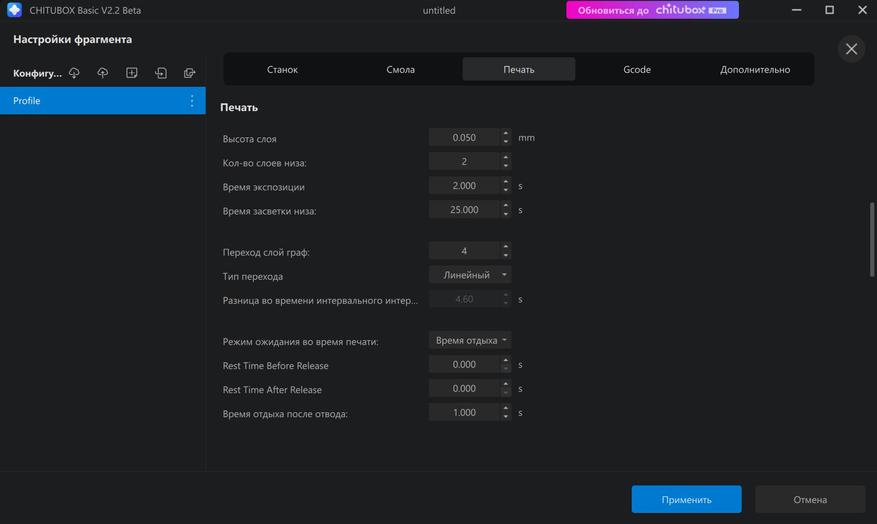Click the vertical scrollbar in settings panel

tap(871, 239)
